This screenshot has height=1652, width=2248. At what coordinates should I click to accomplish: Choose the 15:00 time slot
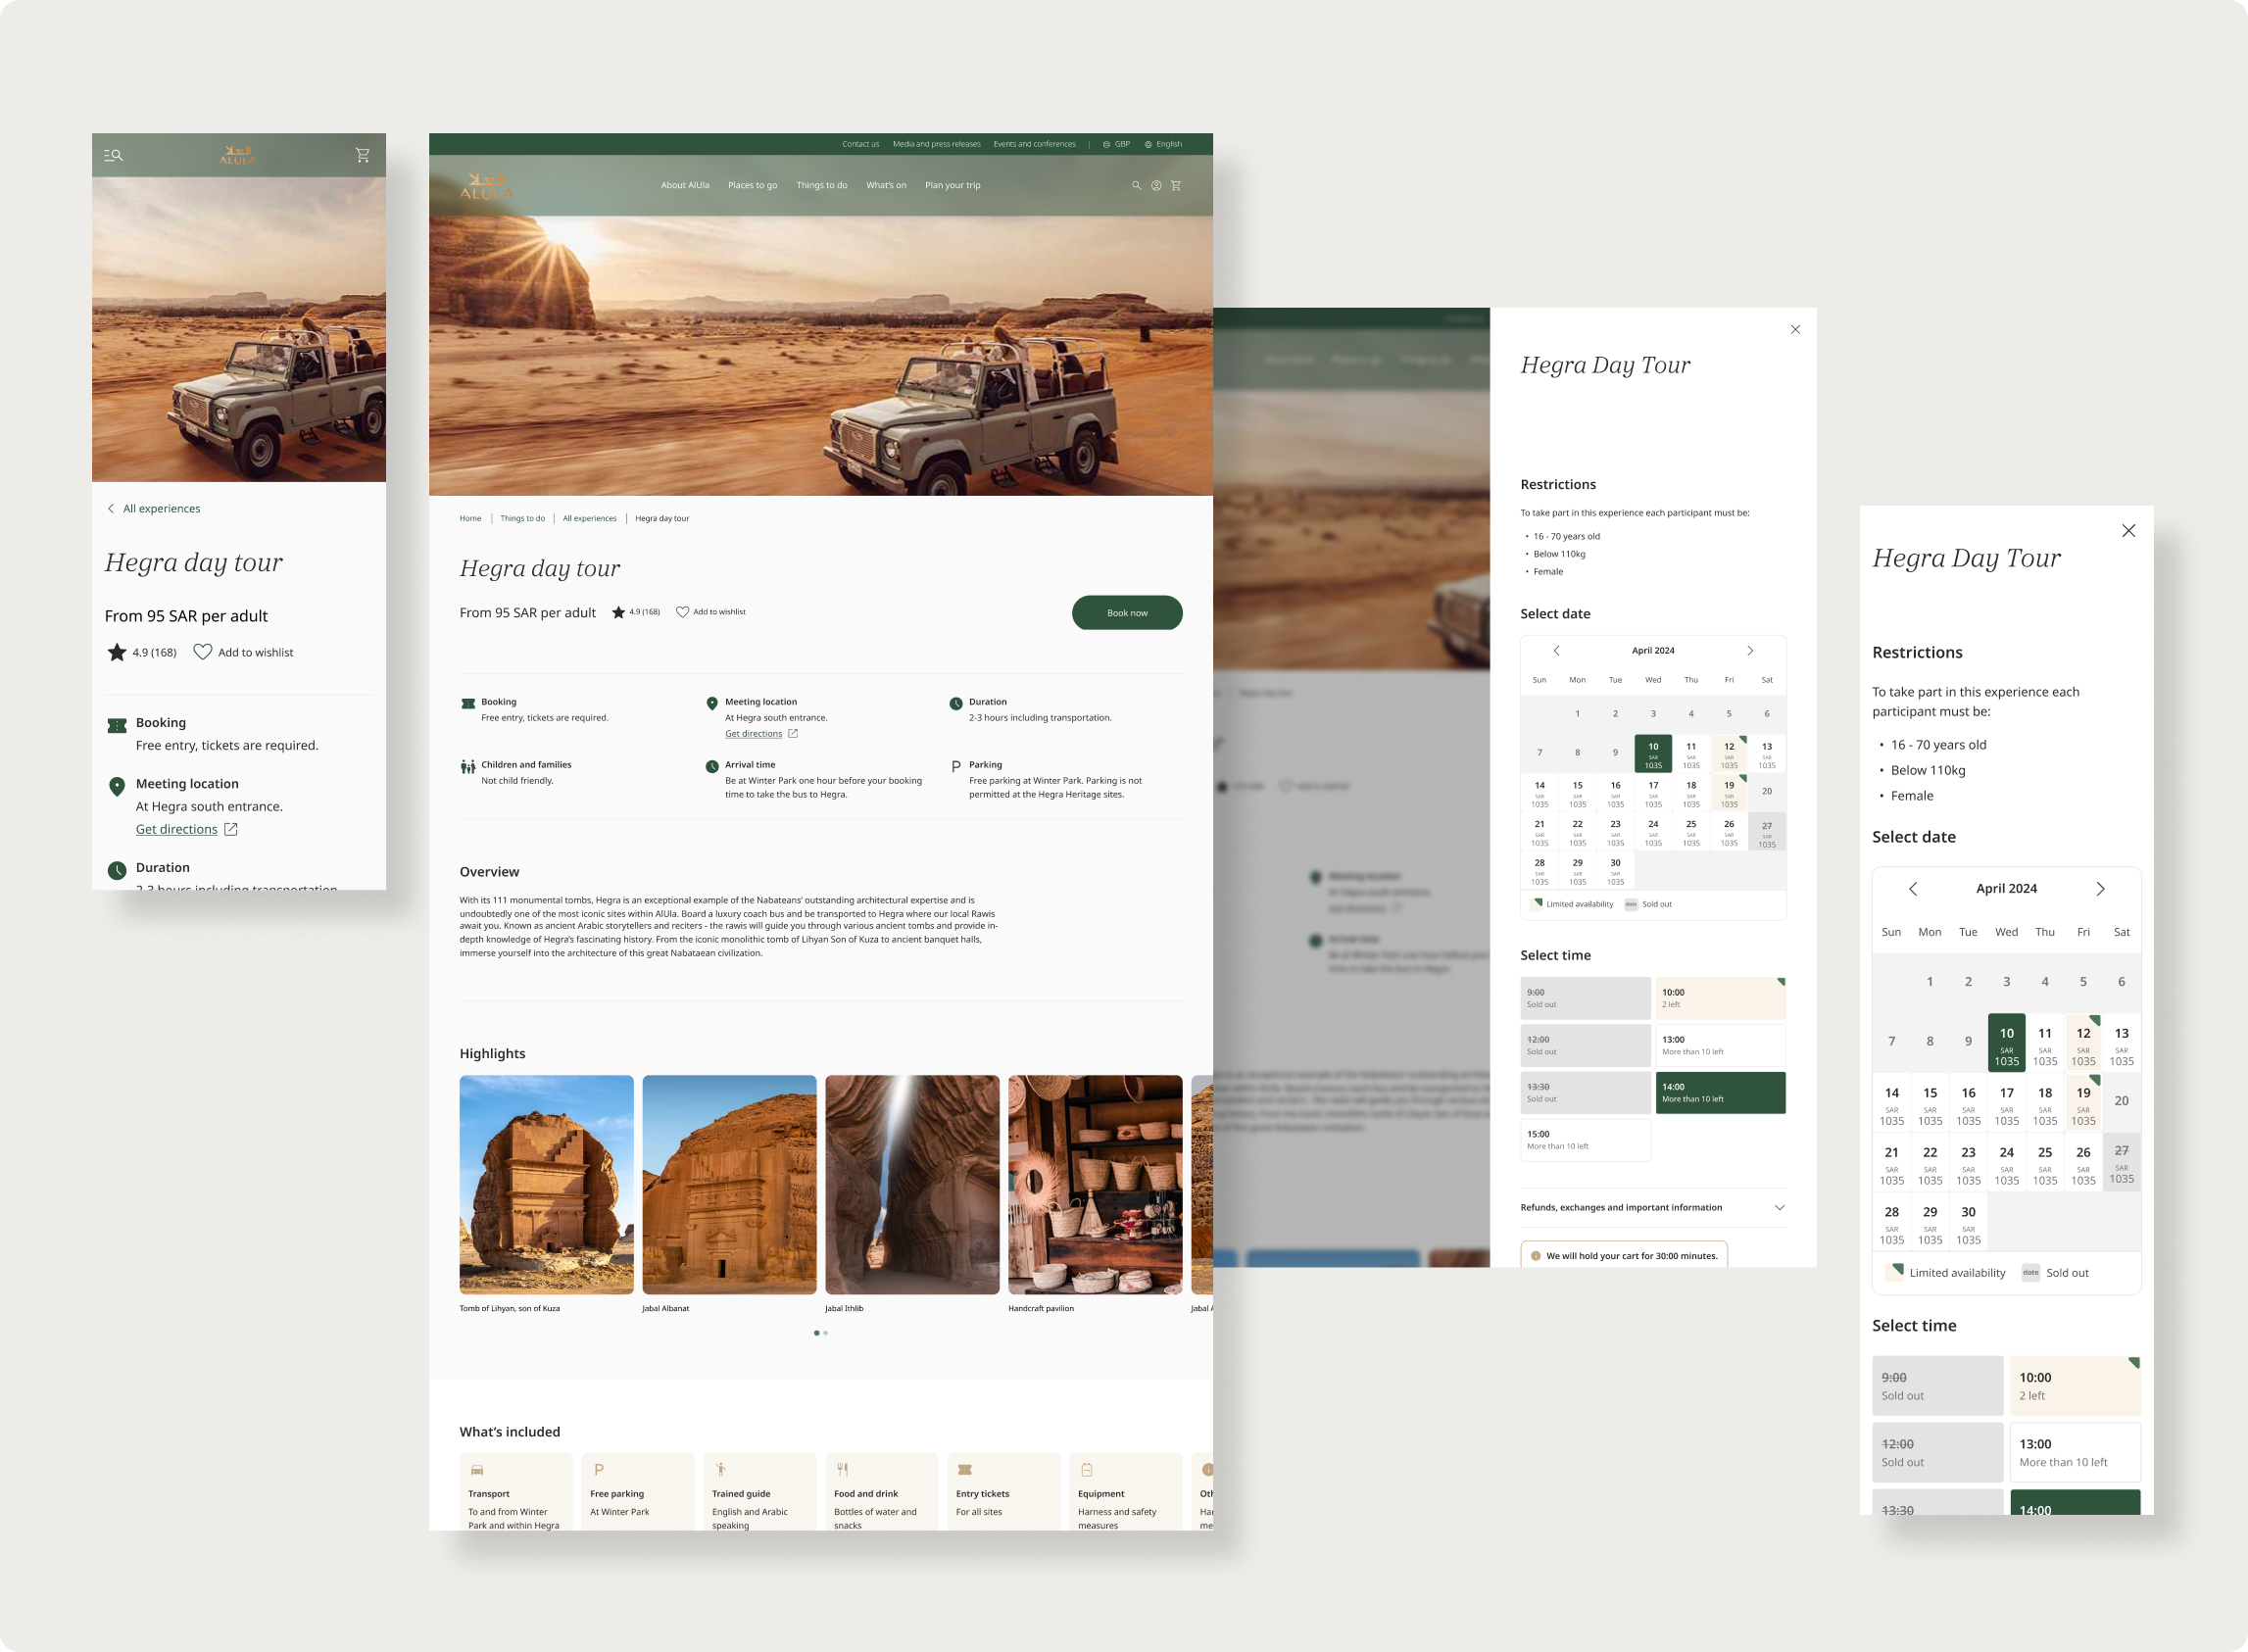[1585, 1139]
